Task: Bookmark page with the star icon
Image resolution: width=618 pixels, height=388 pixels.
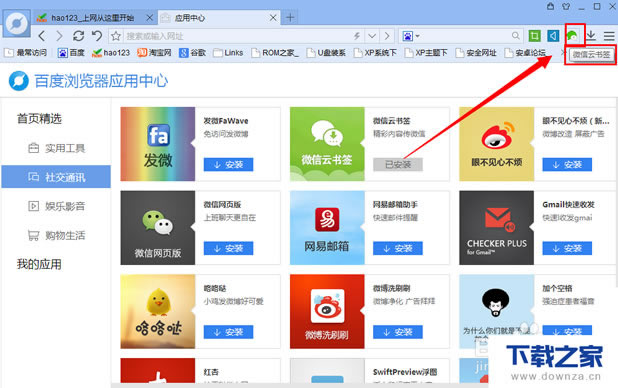Action: (x=115, y=36)
